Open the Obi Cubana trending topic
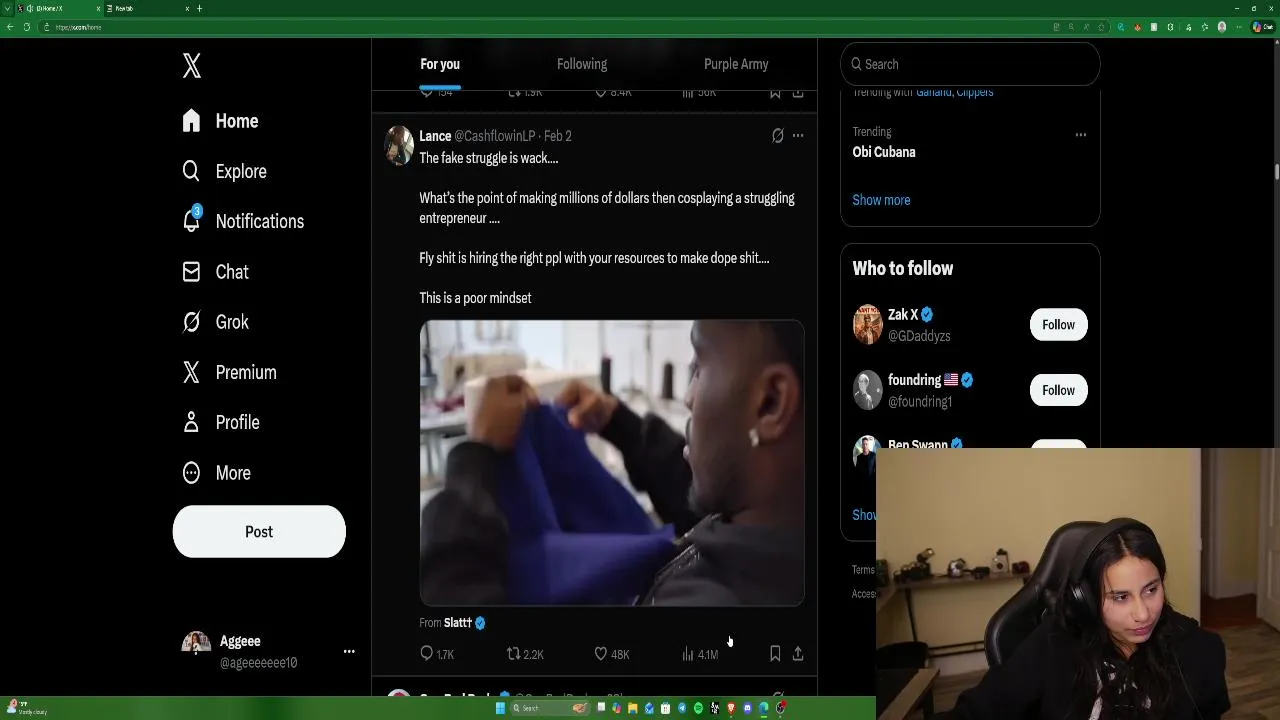 pos(884,152)
